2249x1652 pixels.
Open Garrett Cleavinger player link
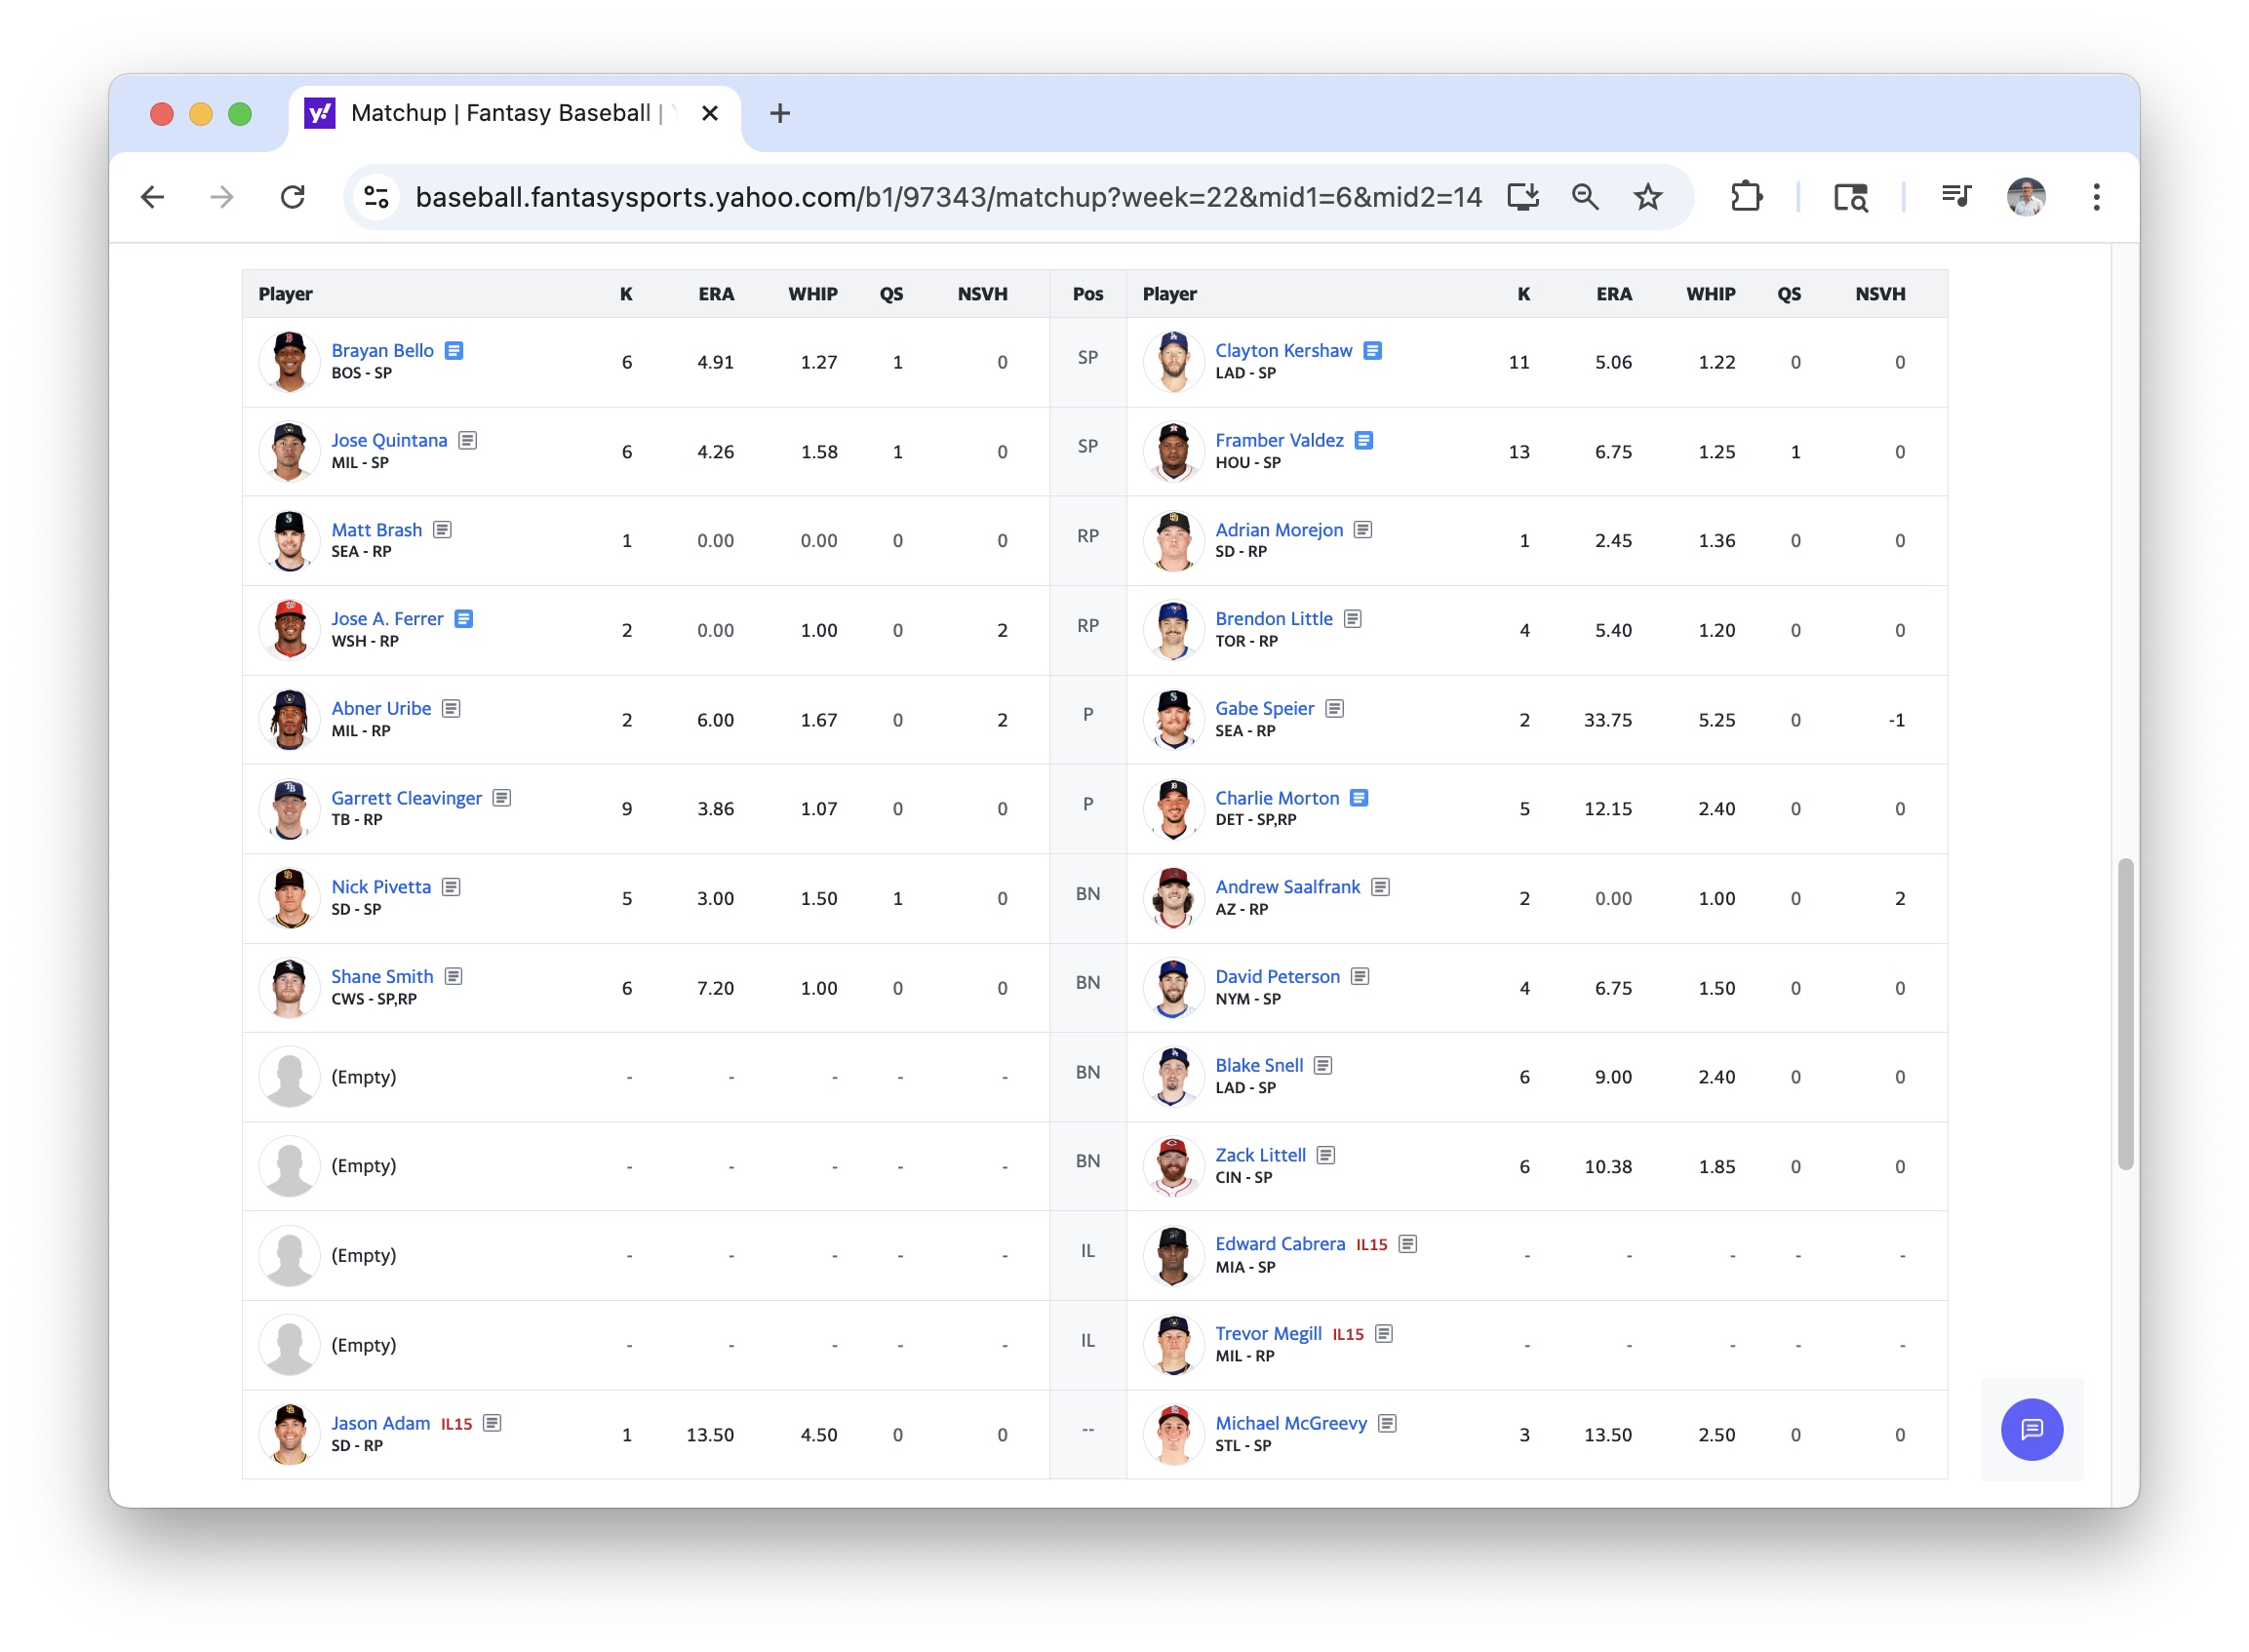pyautogui.click(x=406, y=798)
